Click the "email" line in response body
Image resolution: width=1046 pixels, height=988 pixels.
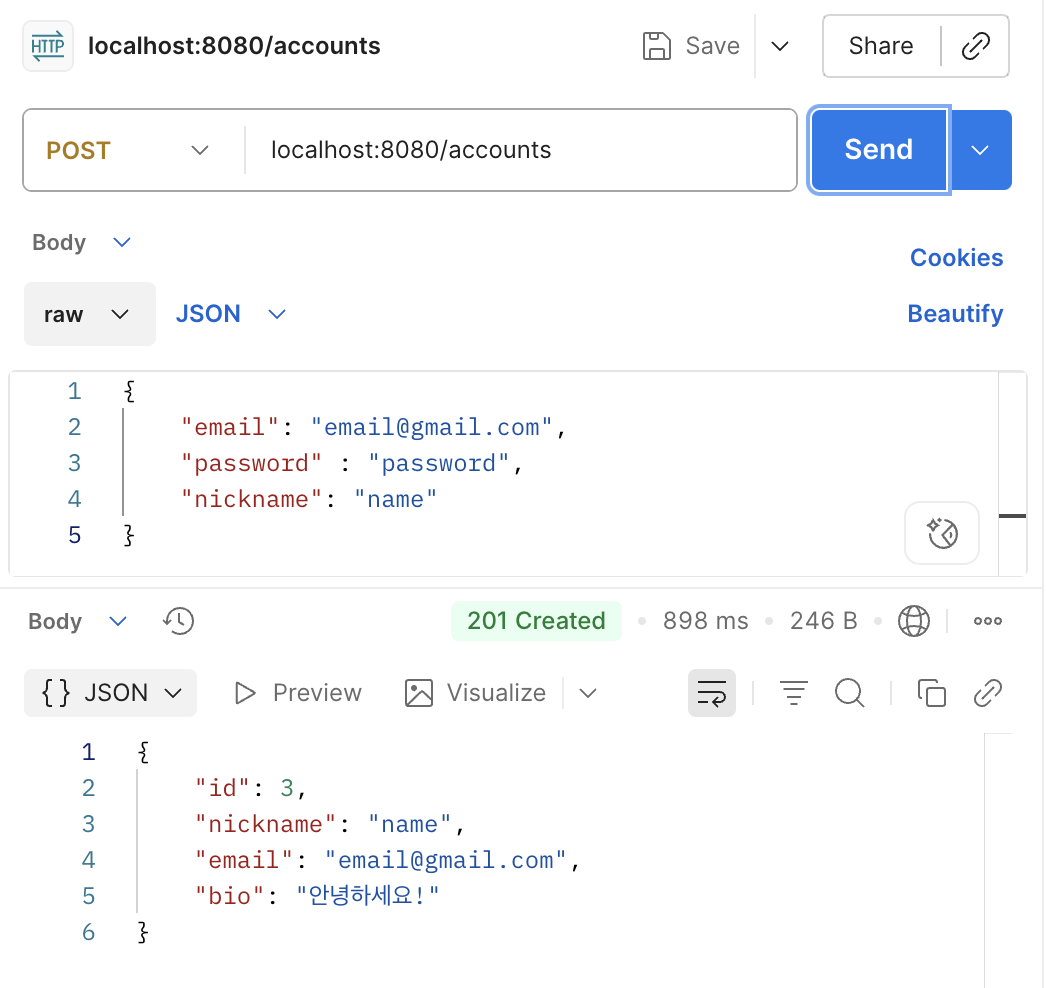[387, 861]
